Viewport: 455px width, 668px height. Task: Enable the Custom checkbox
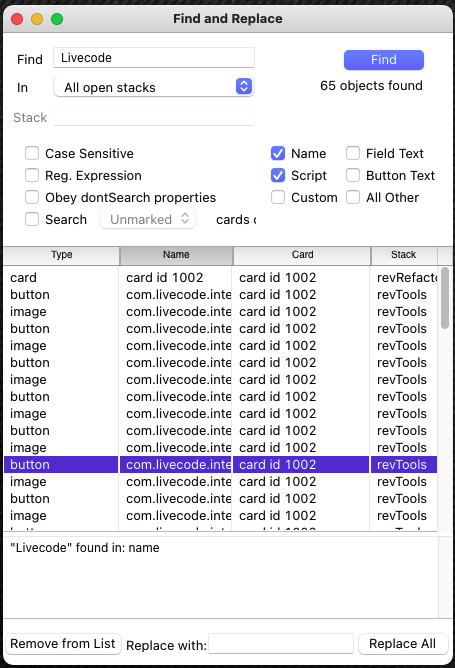[278, 197]
